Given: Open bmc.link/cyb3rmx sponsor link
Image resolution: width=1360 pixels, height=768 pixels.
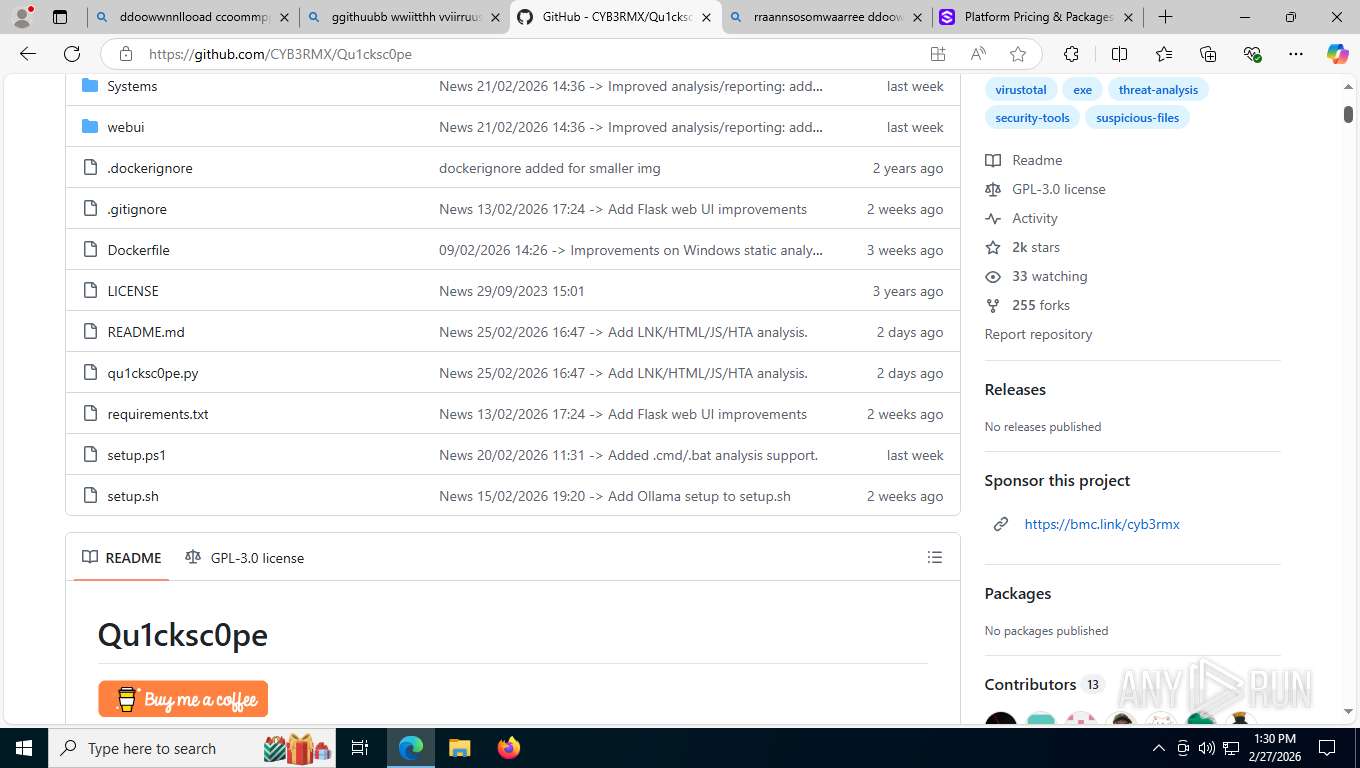Looking at the screenshot, I should [1102, 524].
